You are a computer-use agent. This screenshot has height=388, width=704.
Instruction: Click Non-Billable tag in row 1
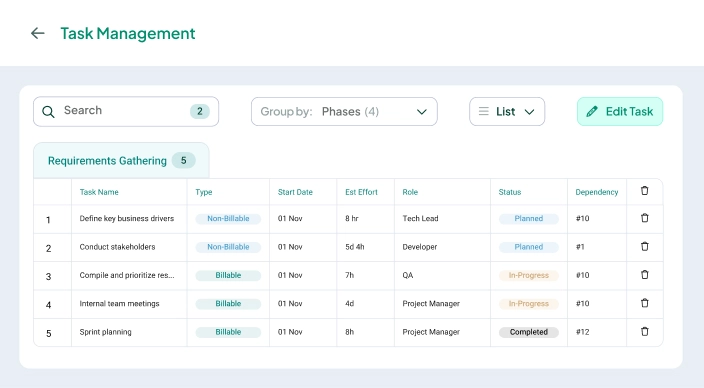point(228,219)
